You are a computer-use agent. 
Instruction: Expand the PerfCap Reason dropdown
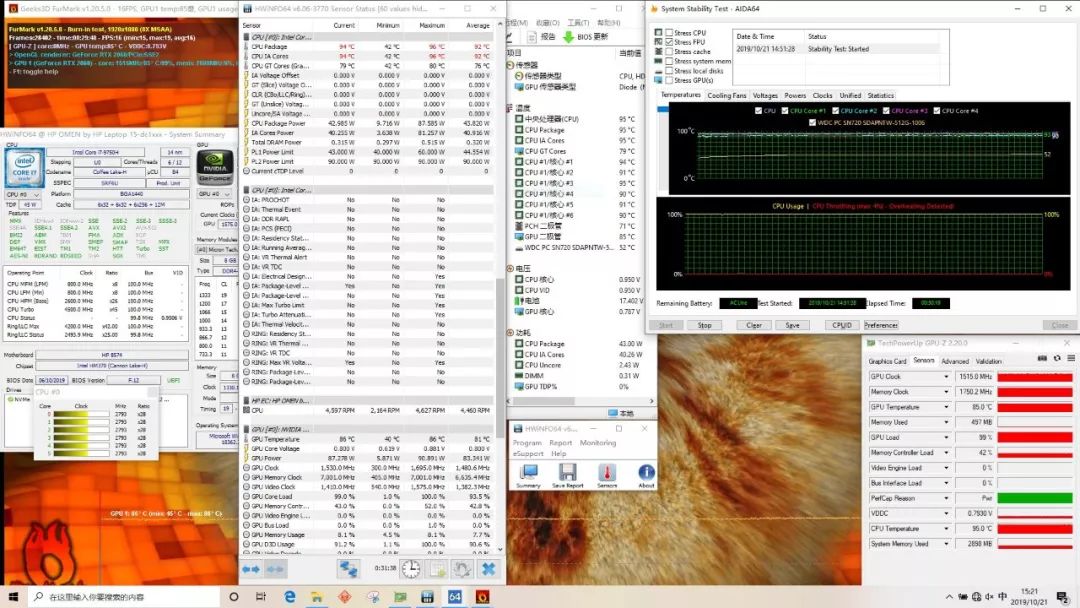pyautogui.click(x=946, y=498)
